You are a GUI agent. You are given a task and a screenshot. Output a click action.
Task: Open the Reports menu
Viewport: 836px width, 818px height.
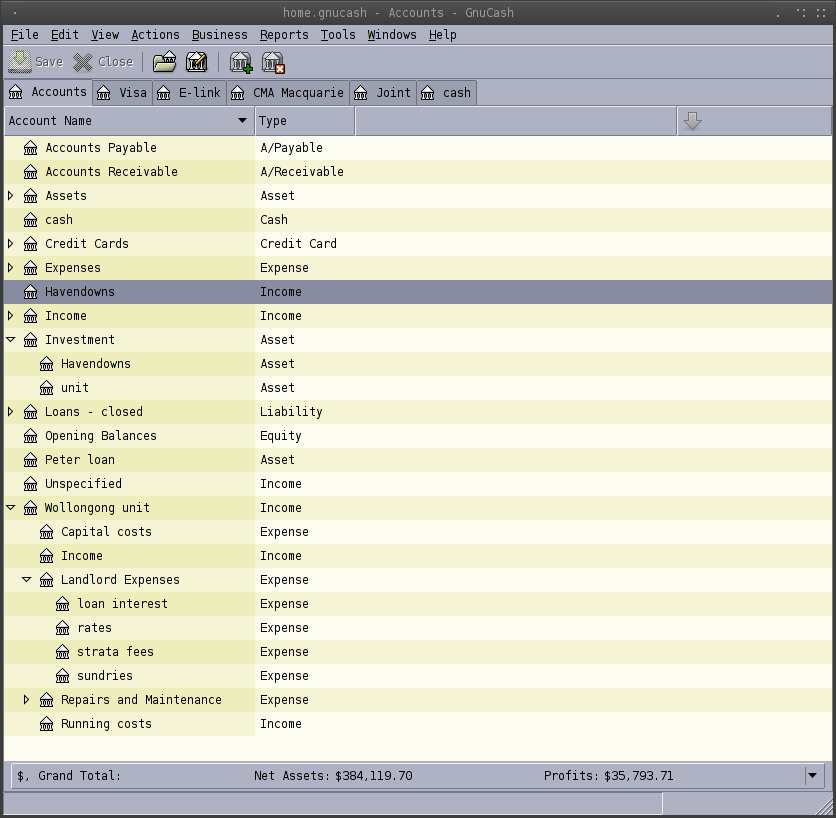click(x=284, y=35)
